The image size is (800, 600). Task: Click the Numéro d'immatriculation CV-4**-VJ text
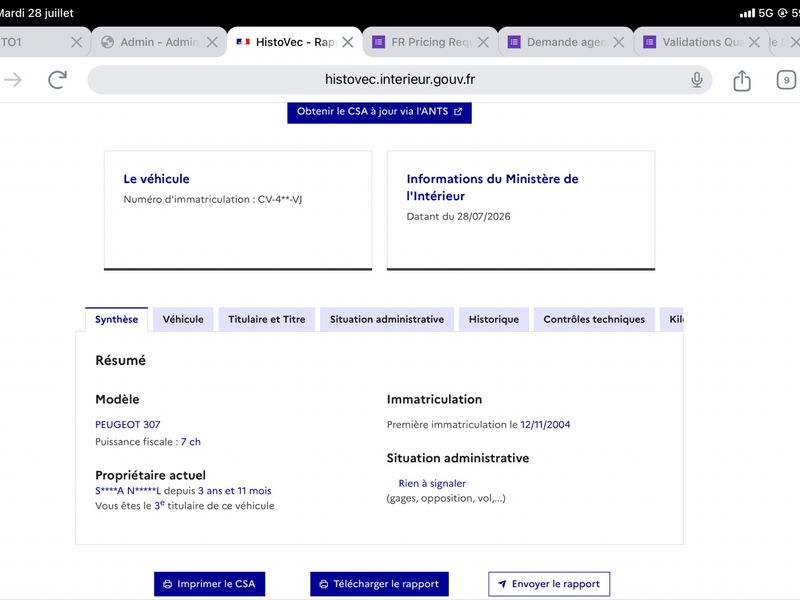(213, 199)
